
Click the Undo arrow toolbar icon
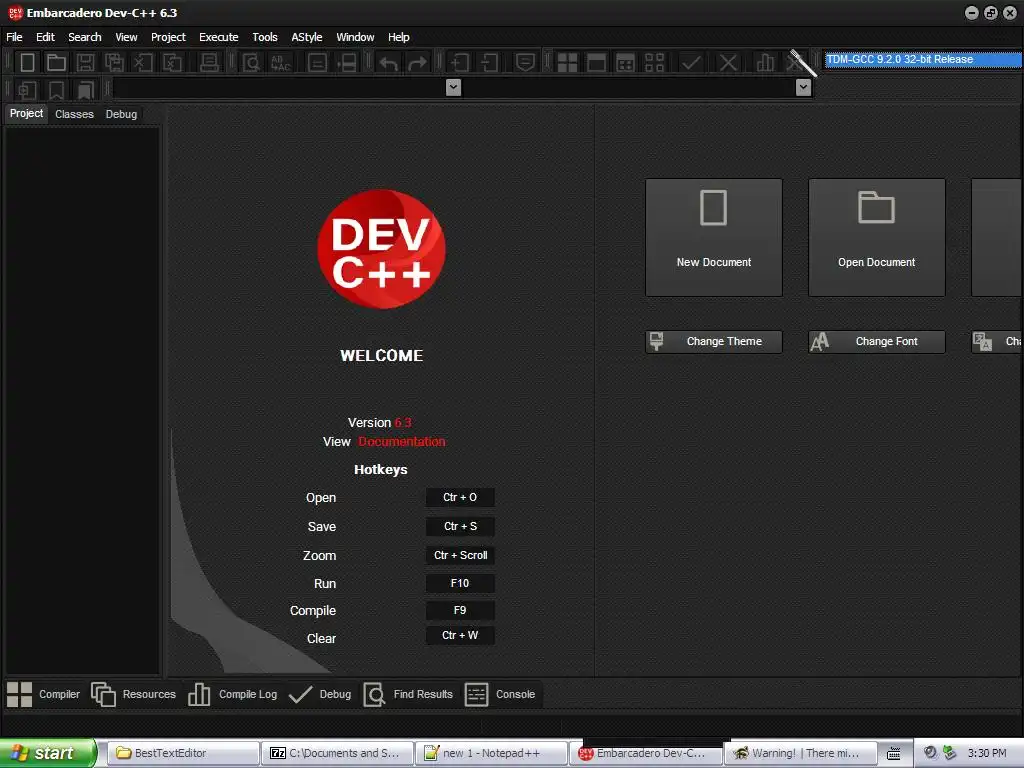point(389,63)
